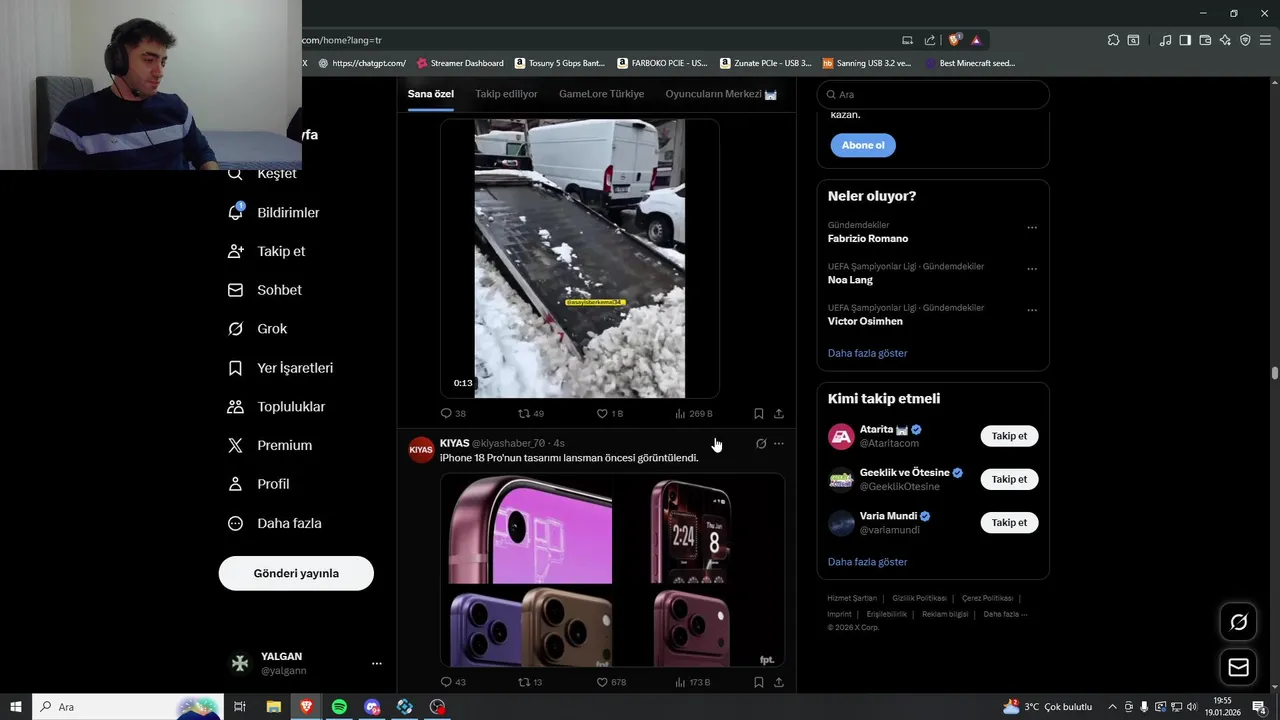Like the KIYAS iPhone post
1280x720 pixels.
611,682
